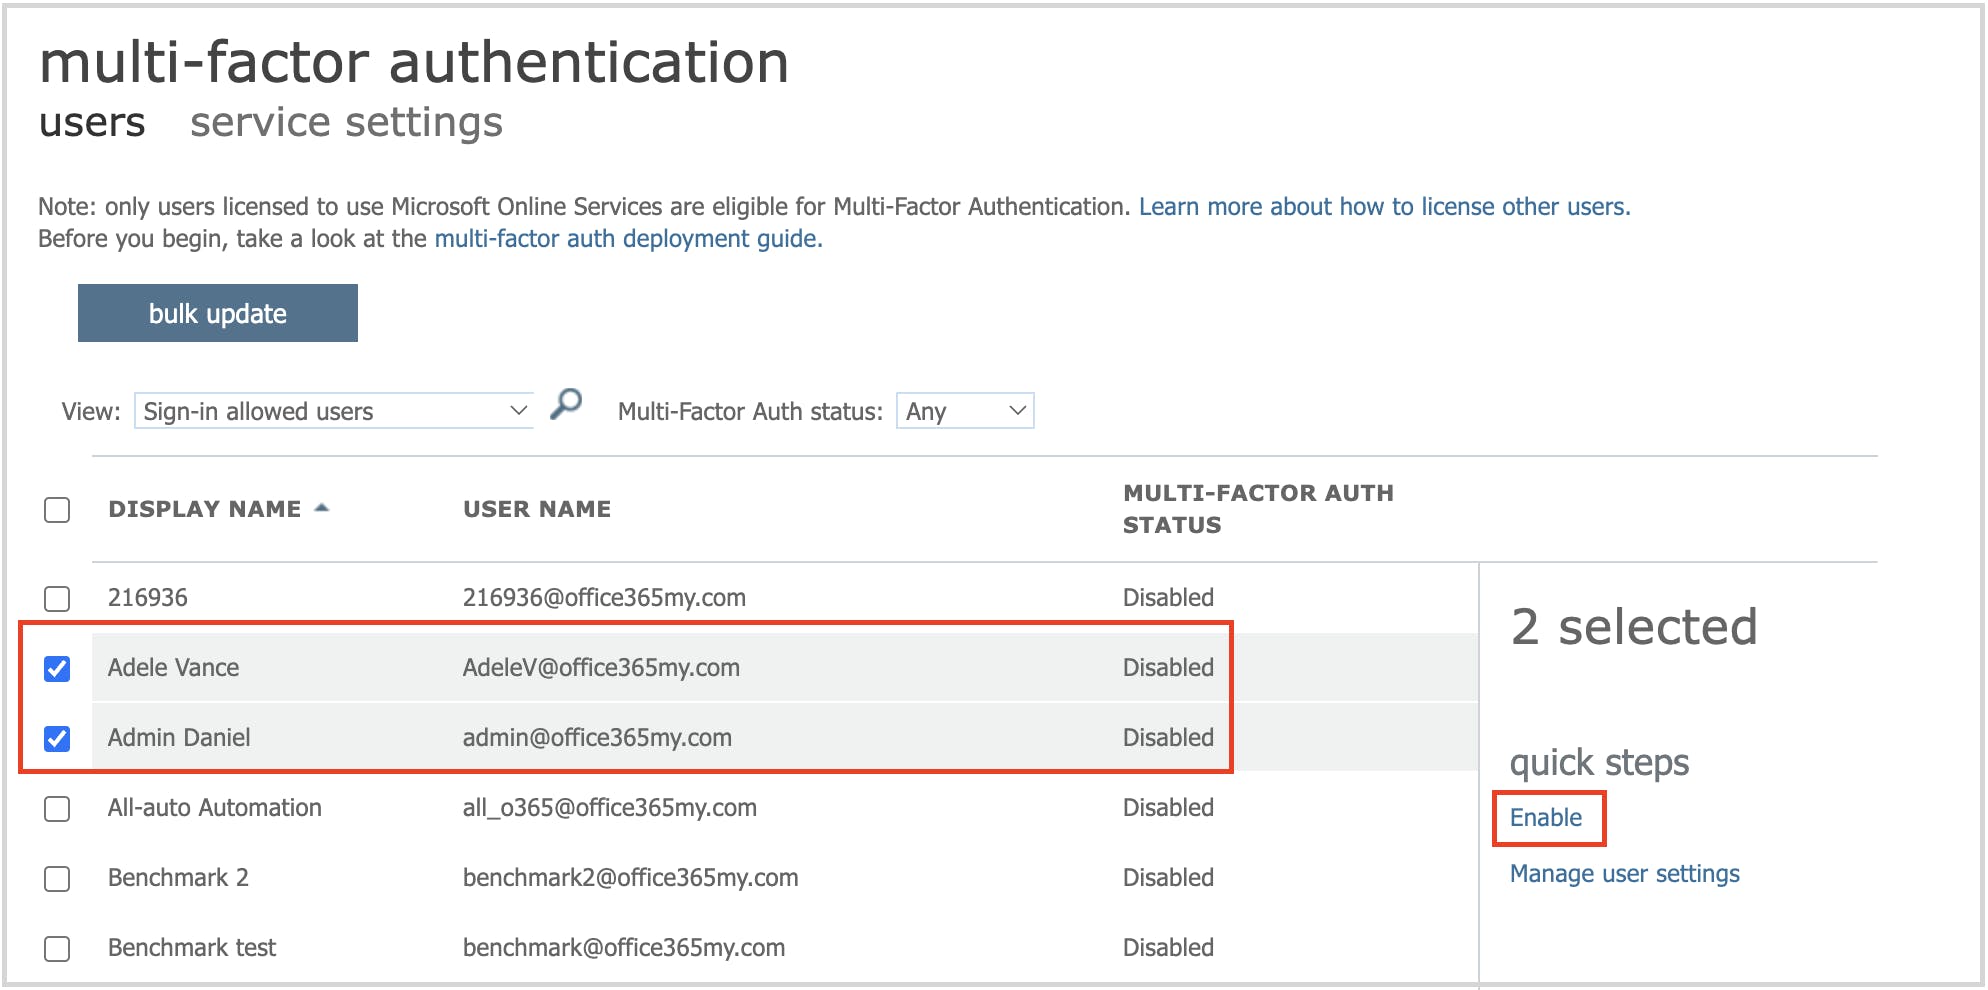Click the Adele Vance display name
Viewport: 1988px width, 990px height.
(x=174, y=667)
